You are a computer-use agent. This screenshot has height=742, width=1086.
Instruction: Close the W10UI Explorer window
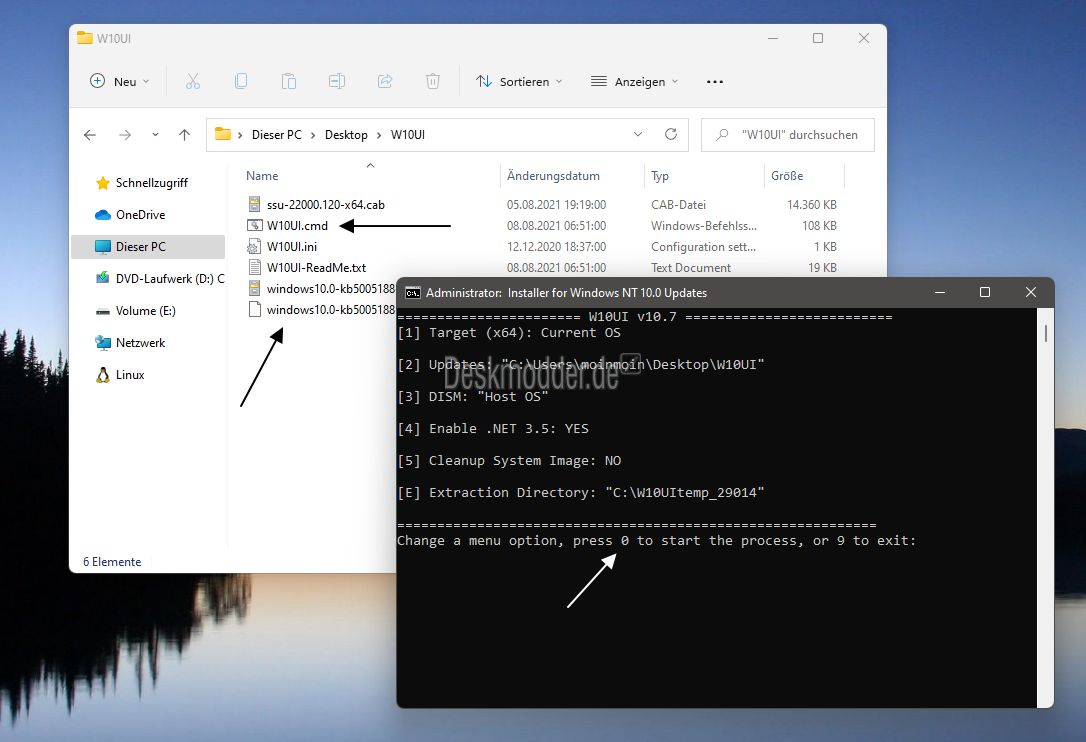(x=864, y=38)
